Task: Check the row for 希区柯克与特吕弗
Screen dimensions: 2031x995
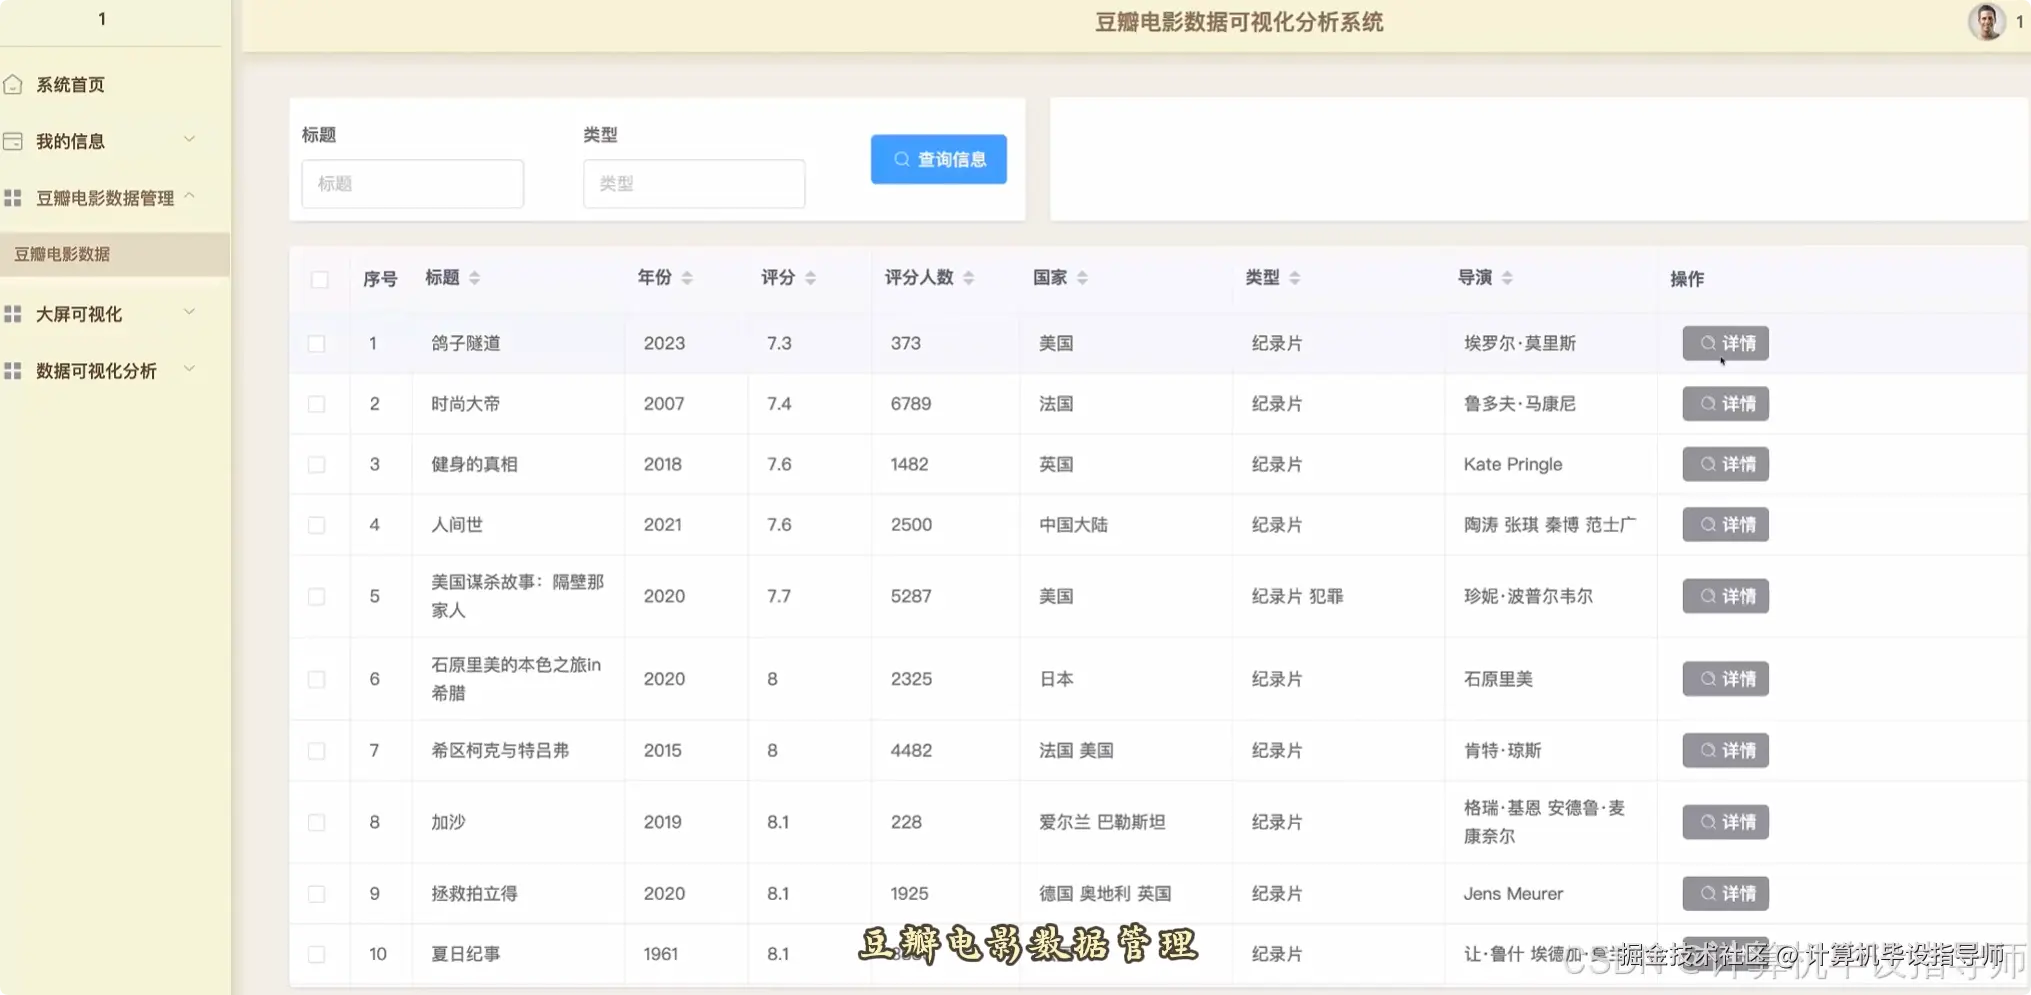Action: click(316, 751)
